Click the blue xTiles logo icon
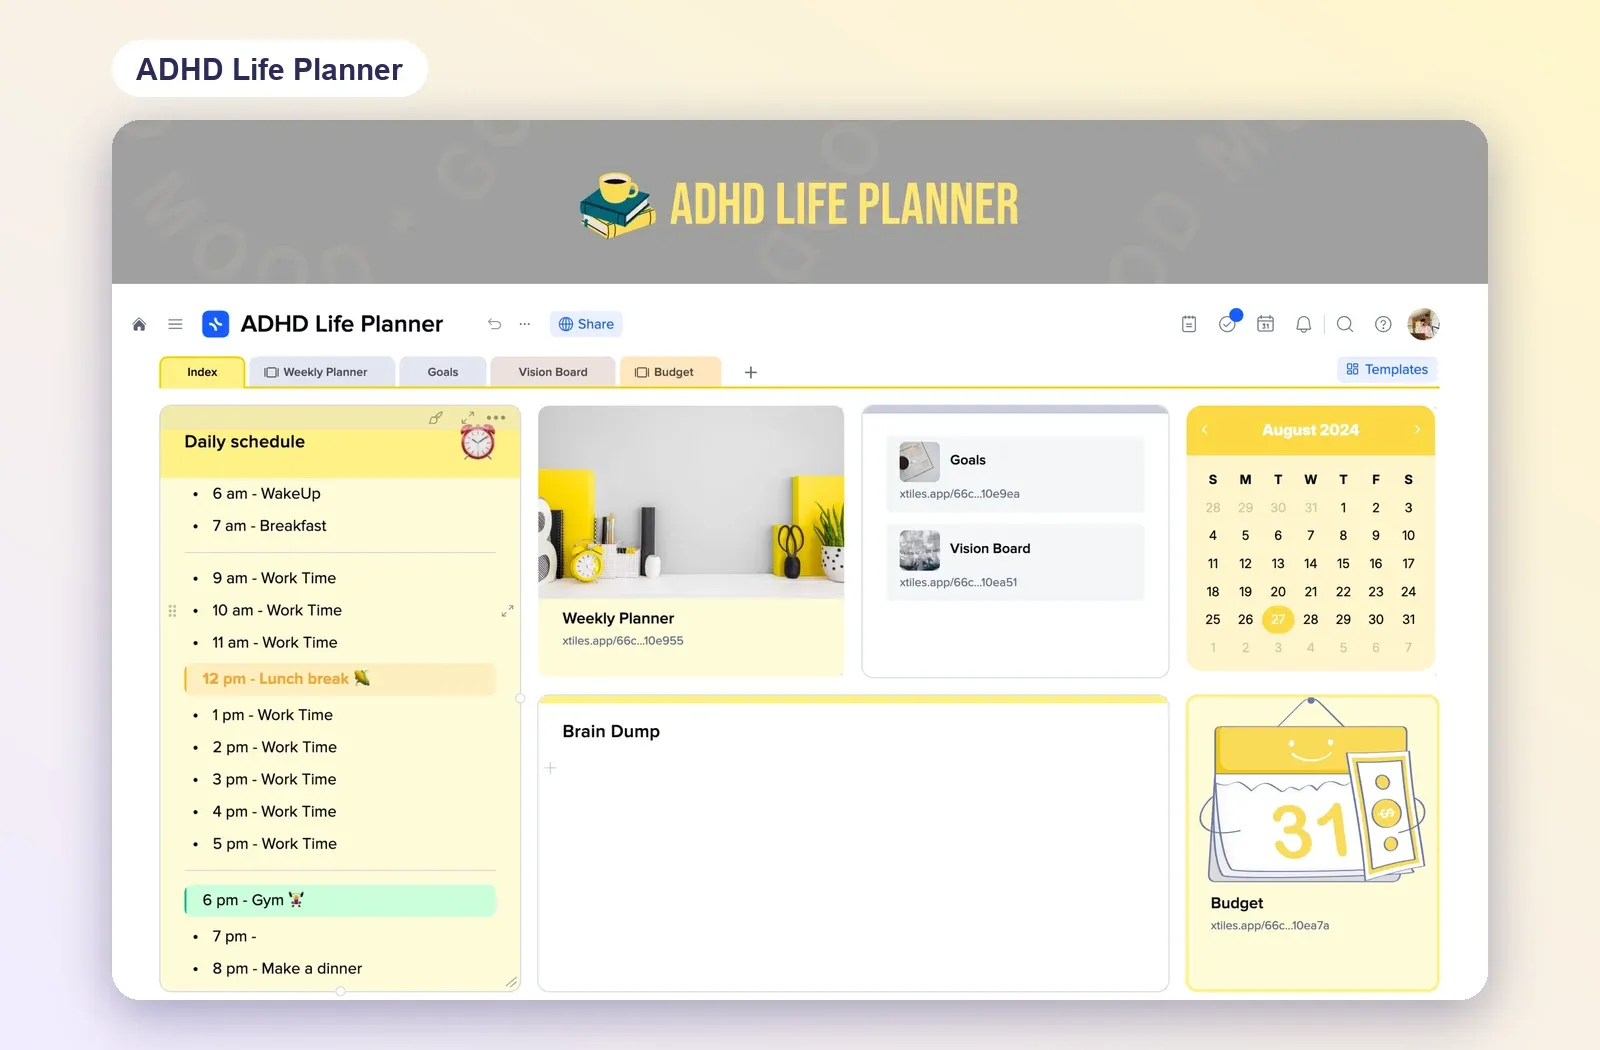This screenshot has width=1600, height=1050. (x=215, y=324)
